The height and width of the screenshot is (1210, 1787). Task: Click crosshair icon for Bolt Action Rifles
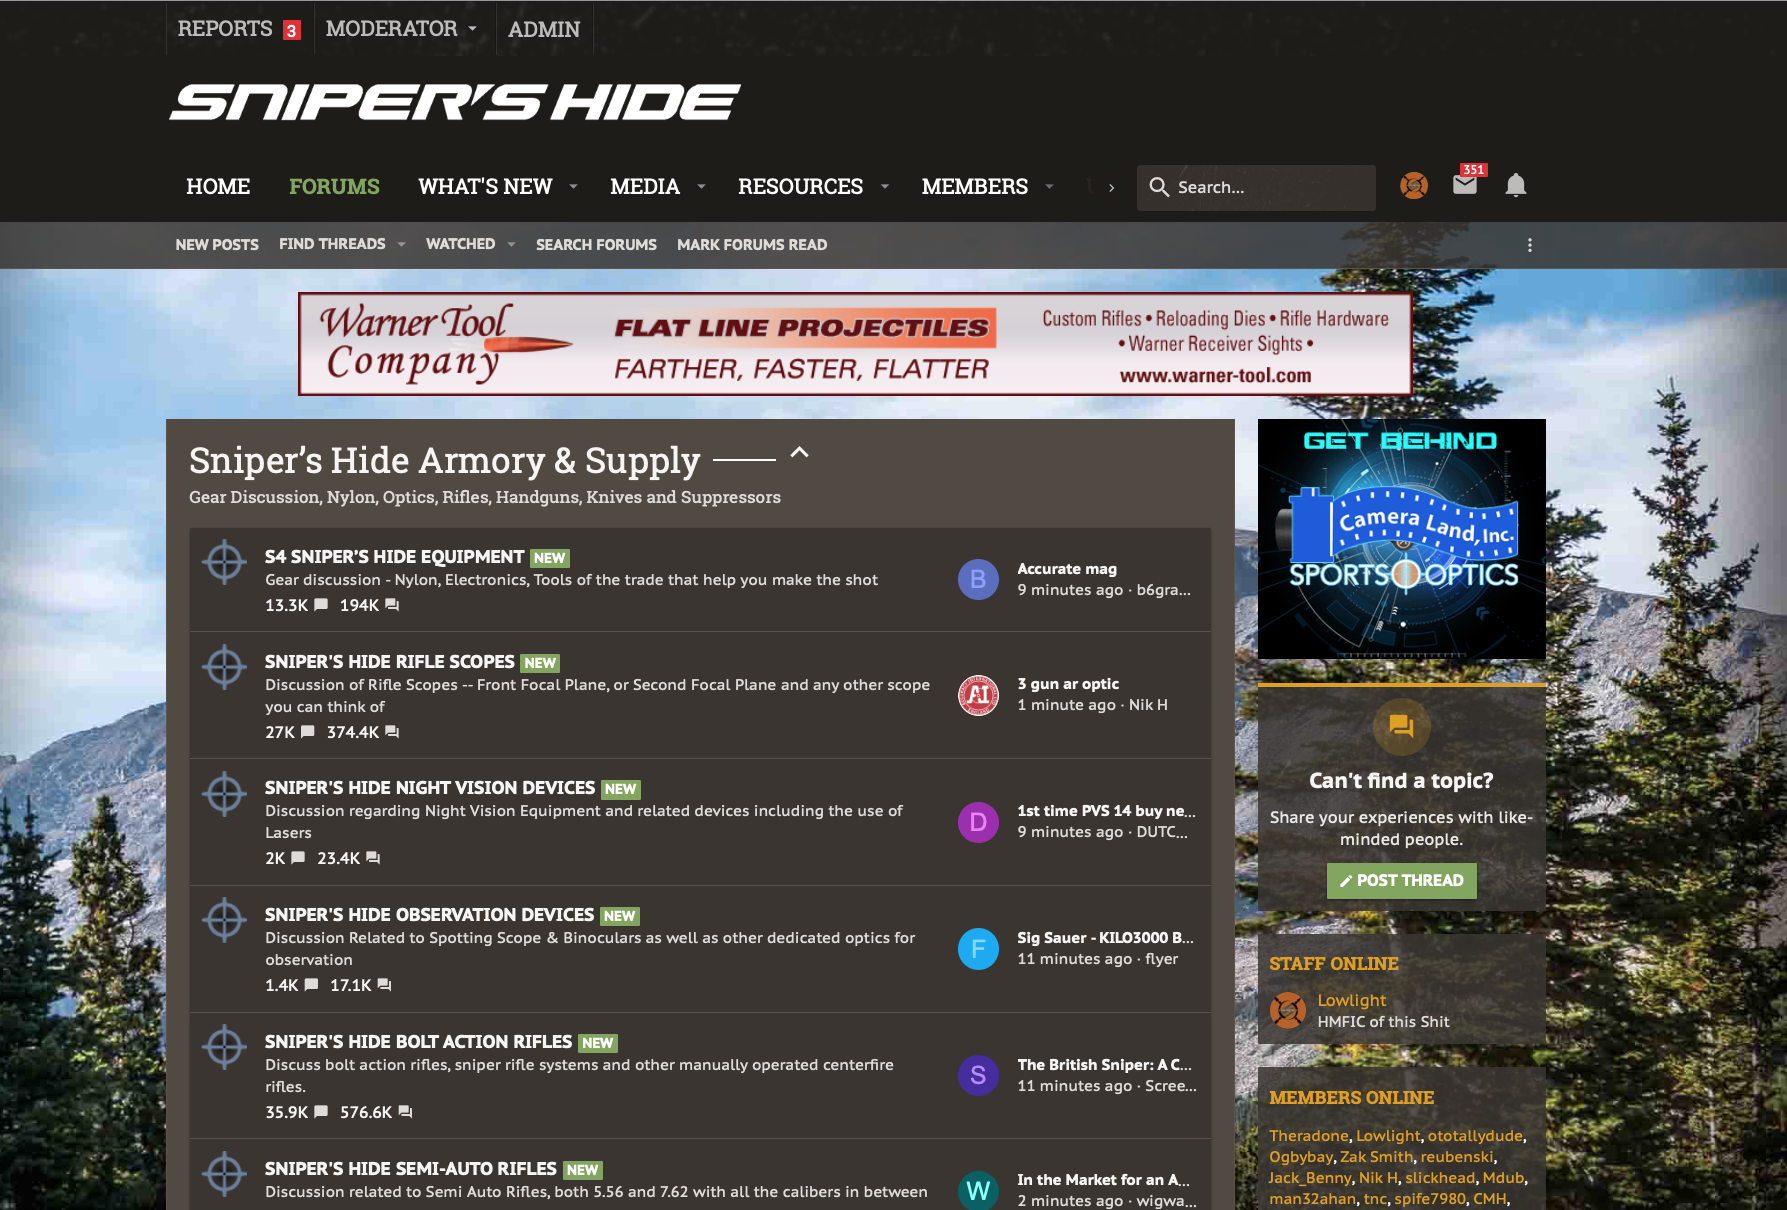coord(225,1047)
